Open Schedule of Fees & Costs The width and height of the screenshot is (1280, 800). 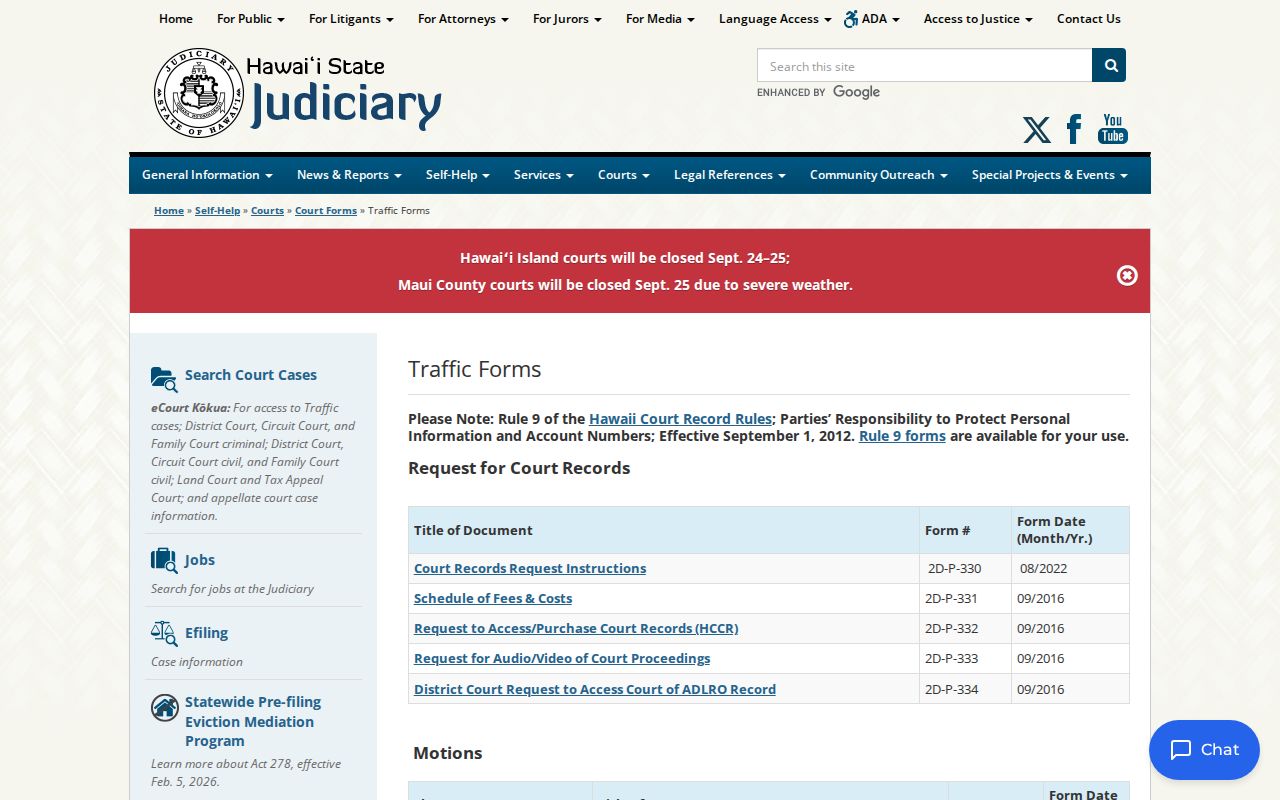click(493, 599)
